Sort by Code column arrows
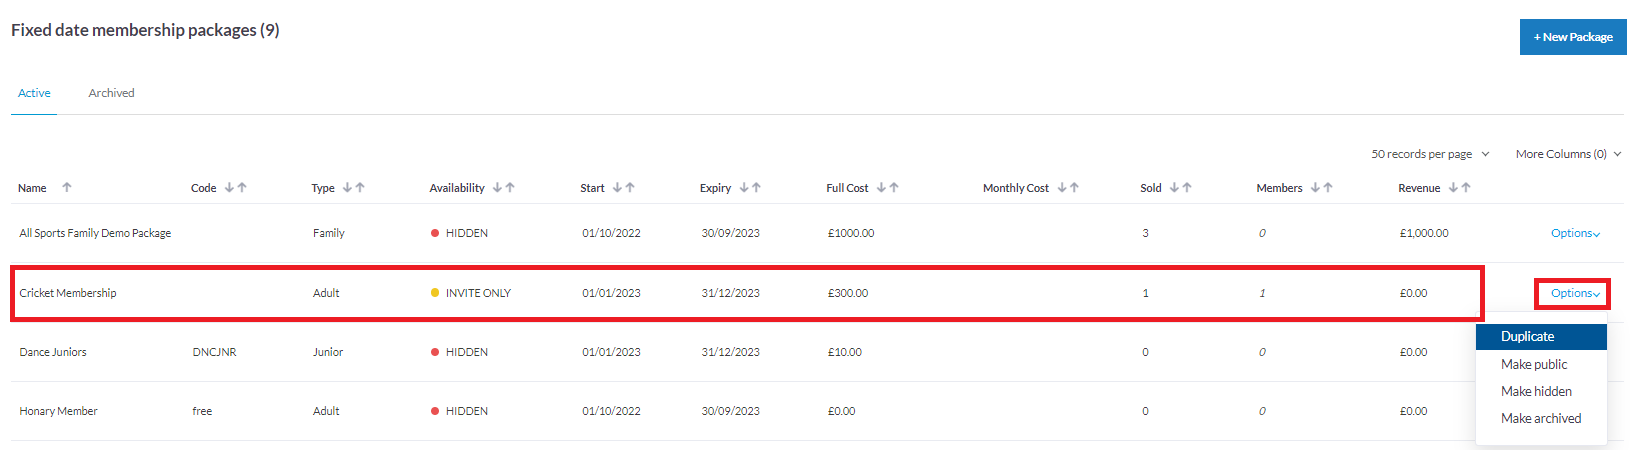 tap(236, 188)
